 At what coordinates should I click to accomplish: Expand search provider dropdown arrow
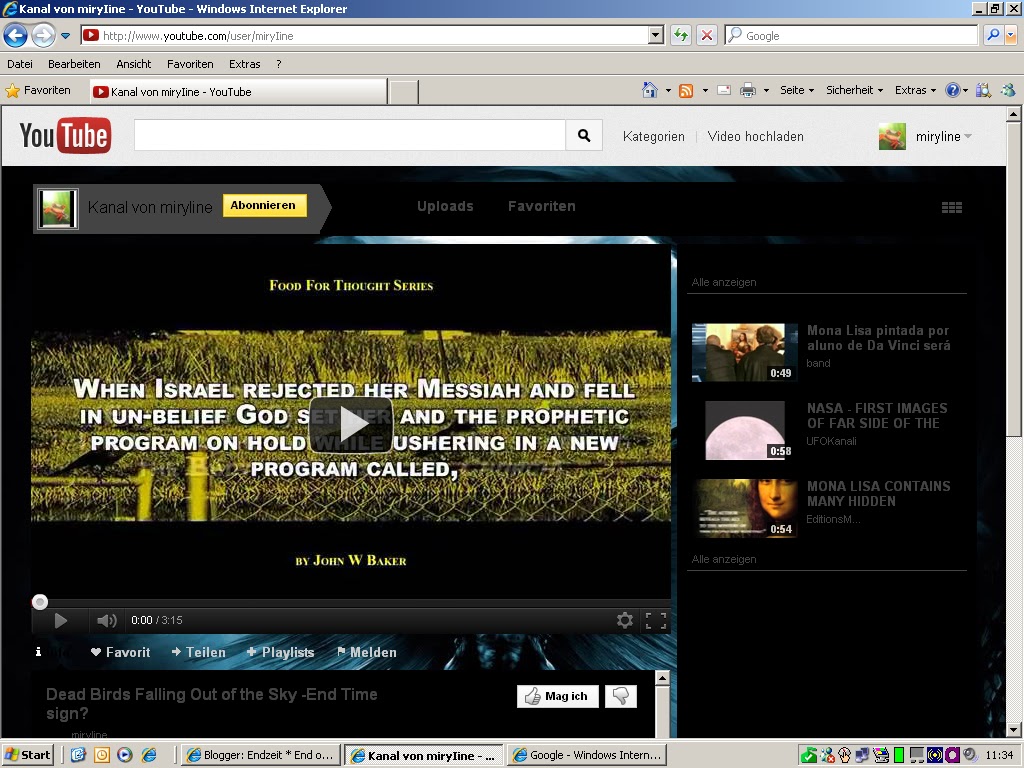(x=1012, y=35)
